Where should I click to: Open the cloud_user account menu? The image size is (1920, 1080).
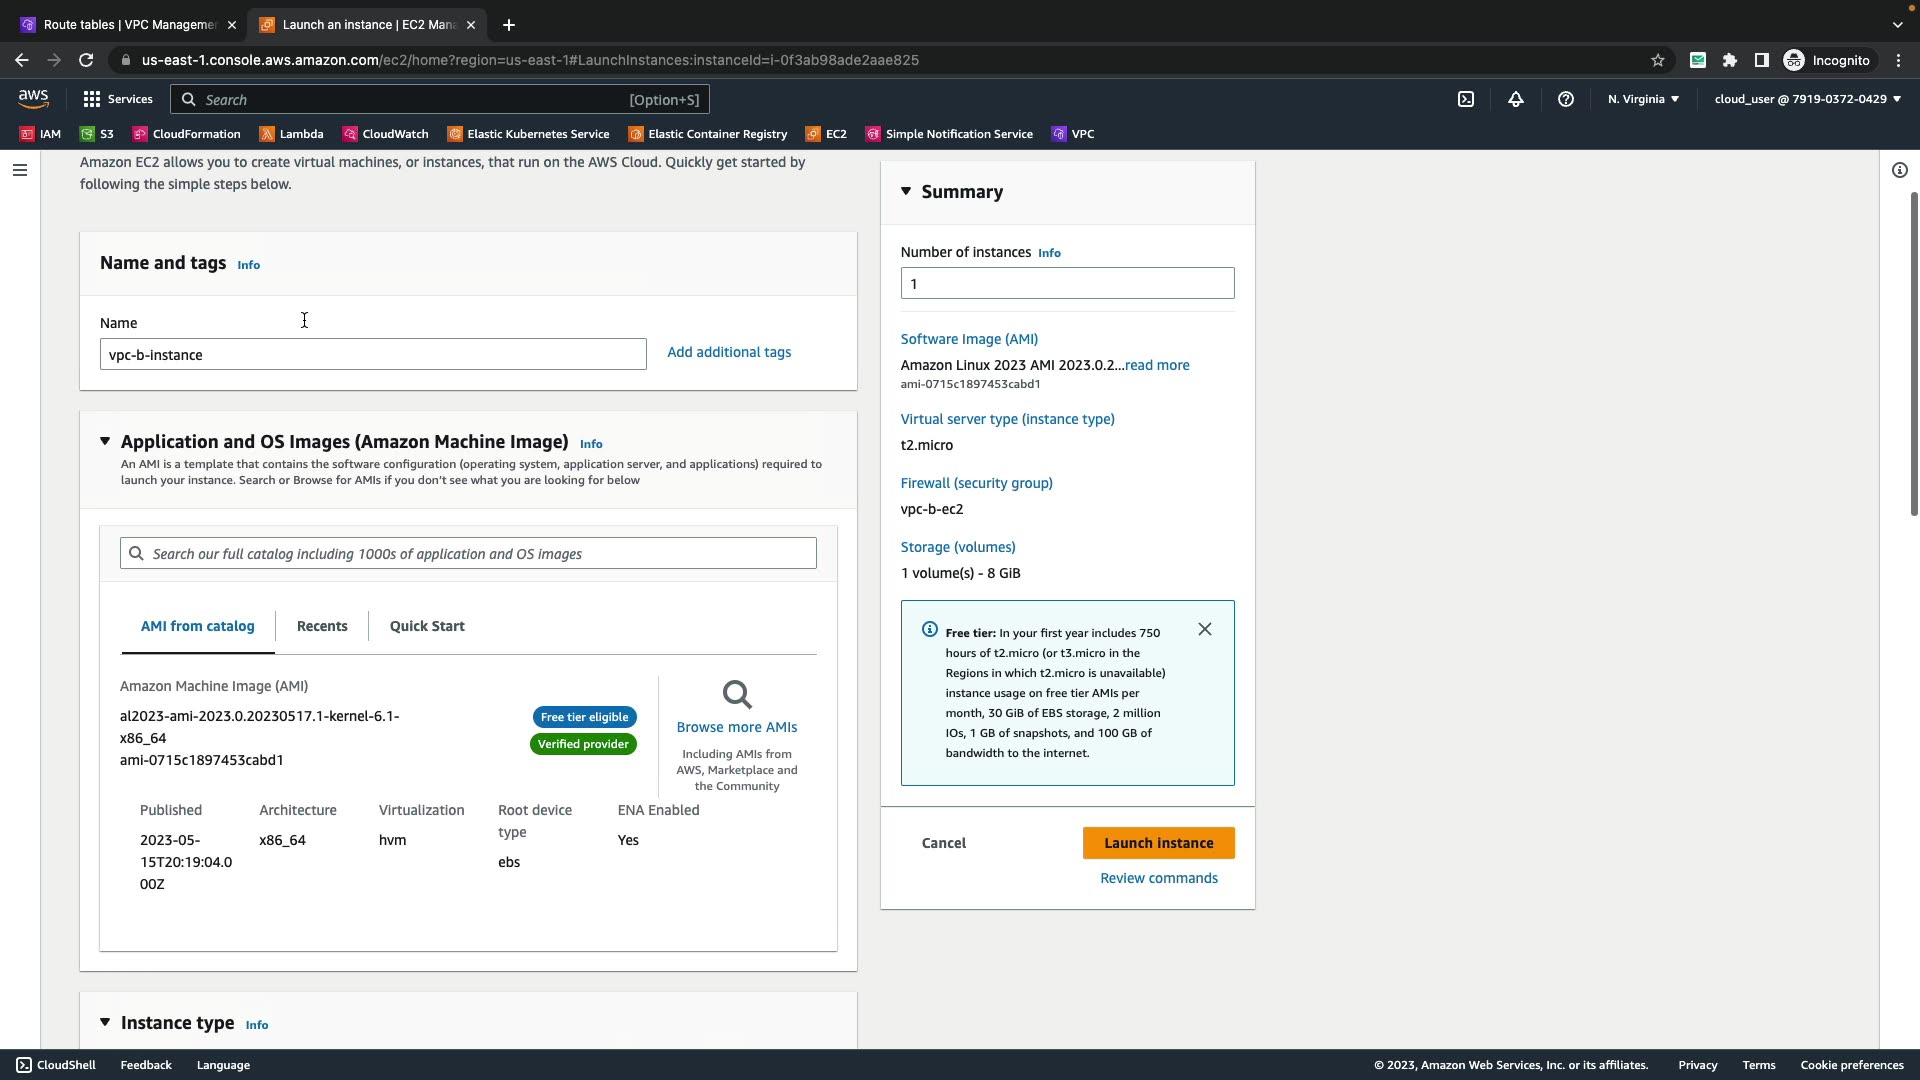1807,99
